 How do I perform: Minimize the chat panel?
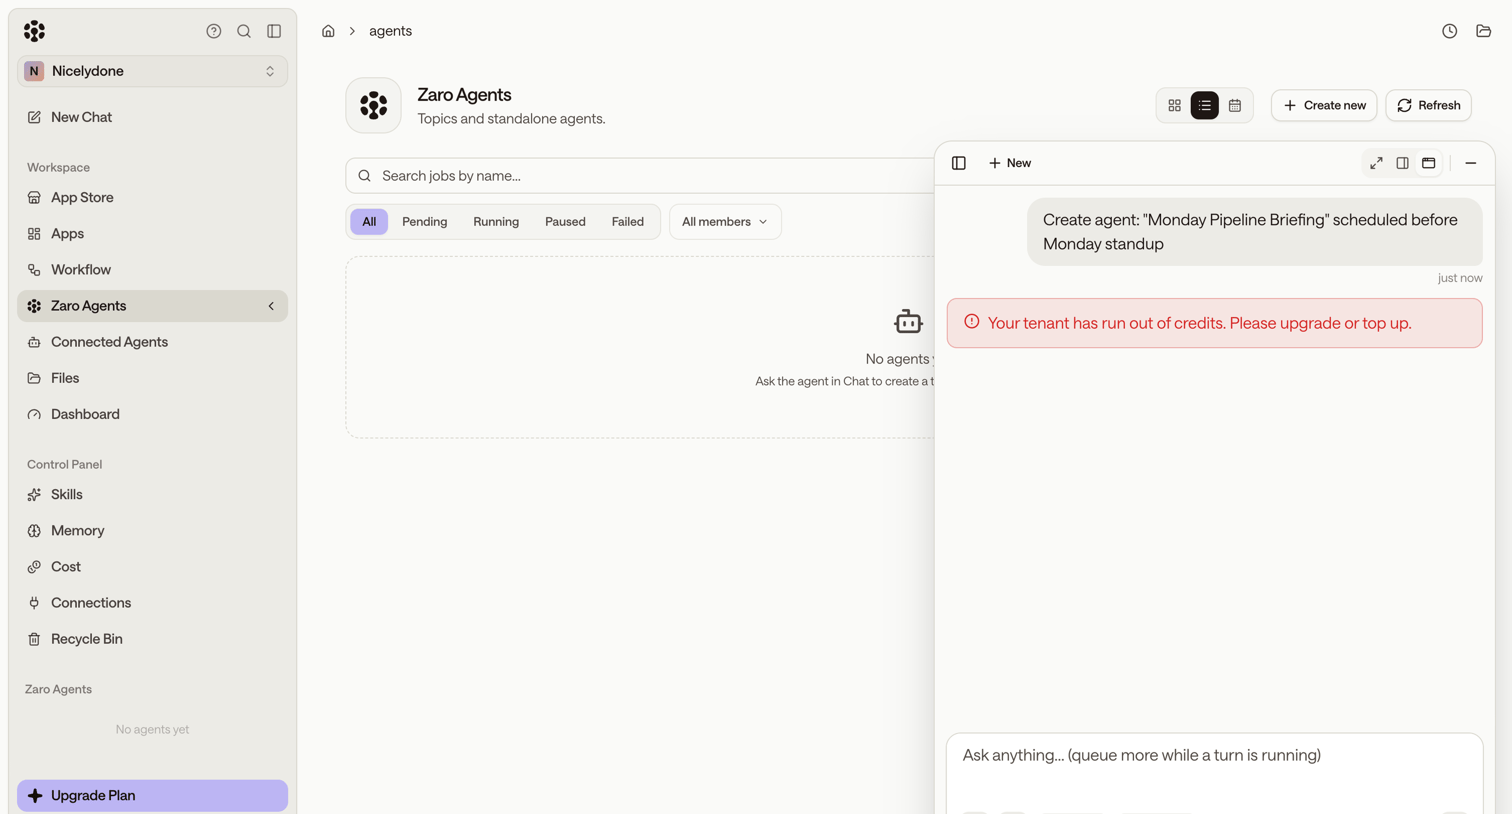tap(1471, 163)
